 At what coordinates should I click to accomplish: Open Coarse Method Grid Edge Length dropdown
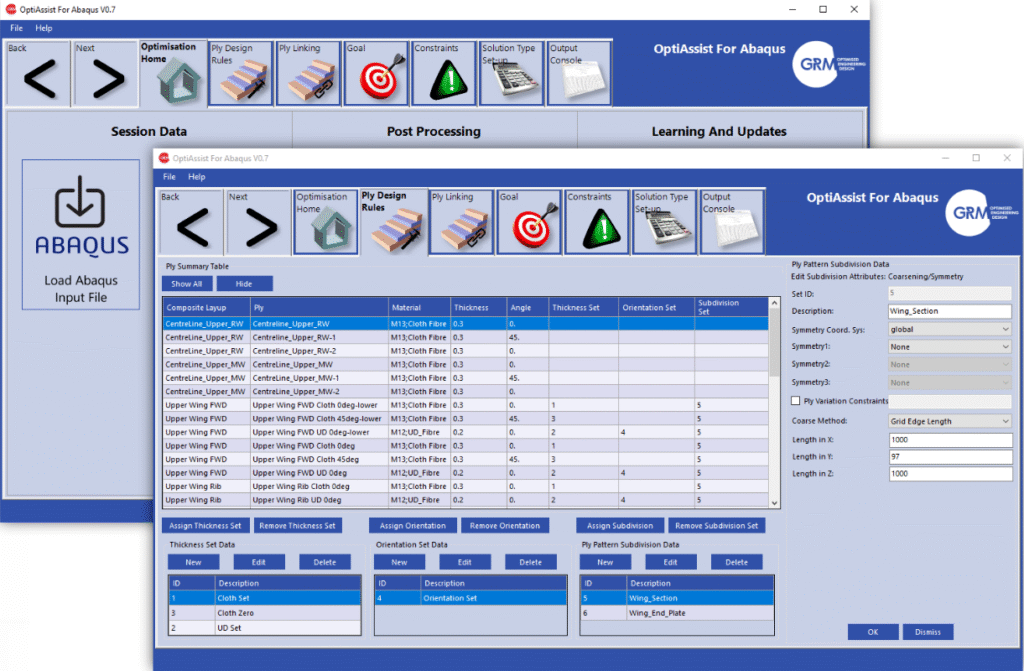pos(950,421)
